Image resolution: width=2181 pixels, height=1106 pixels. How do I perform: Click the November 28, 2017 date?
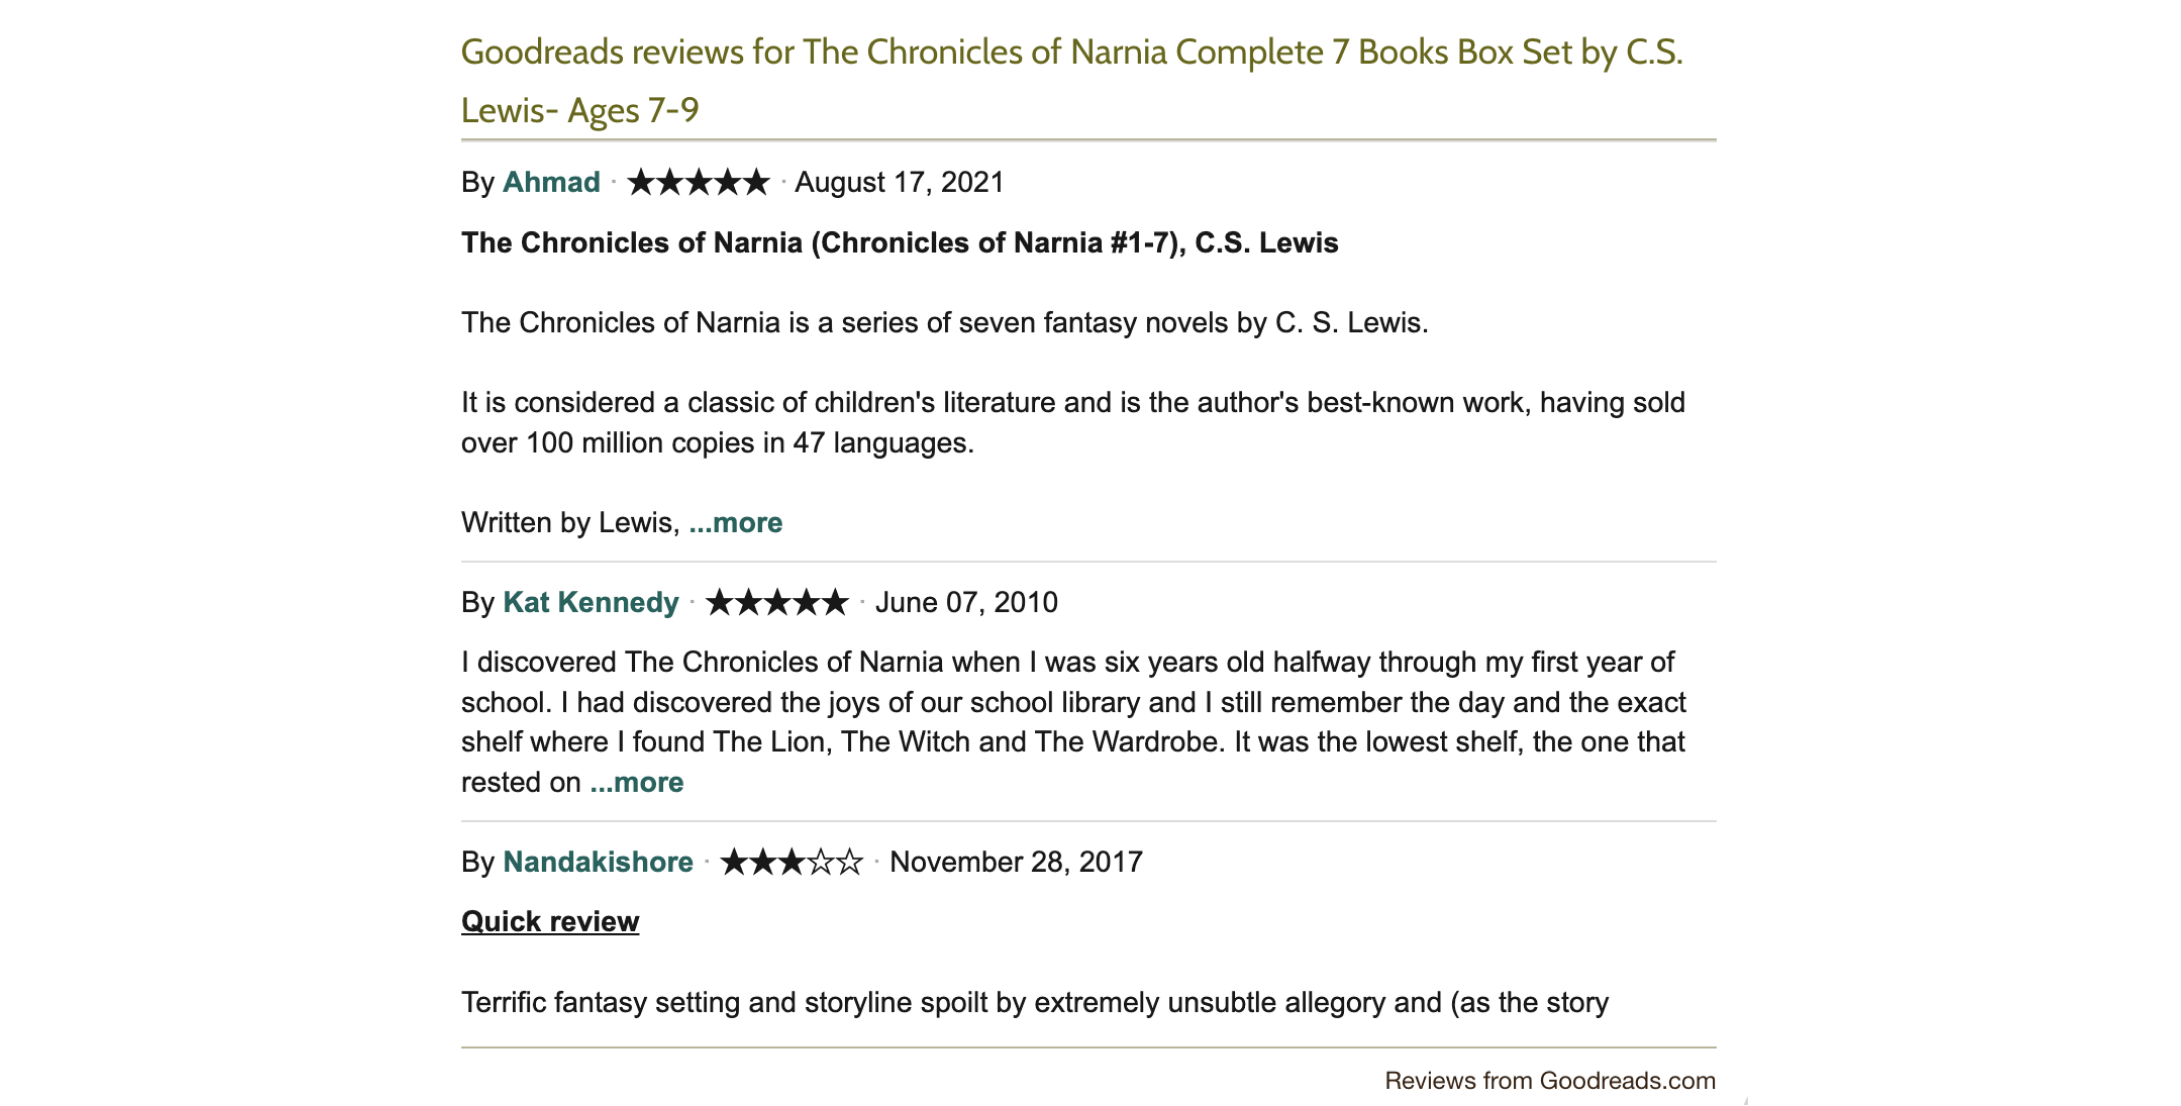pyautogui.click(x=1016, y=862)
